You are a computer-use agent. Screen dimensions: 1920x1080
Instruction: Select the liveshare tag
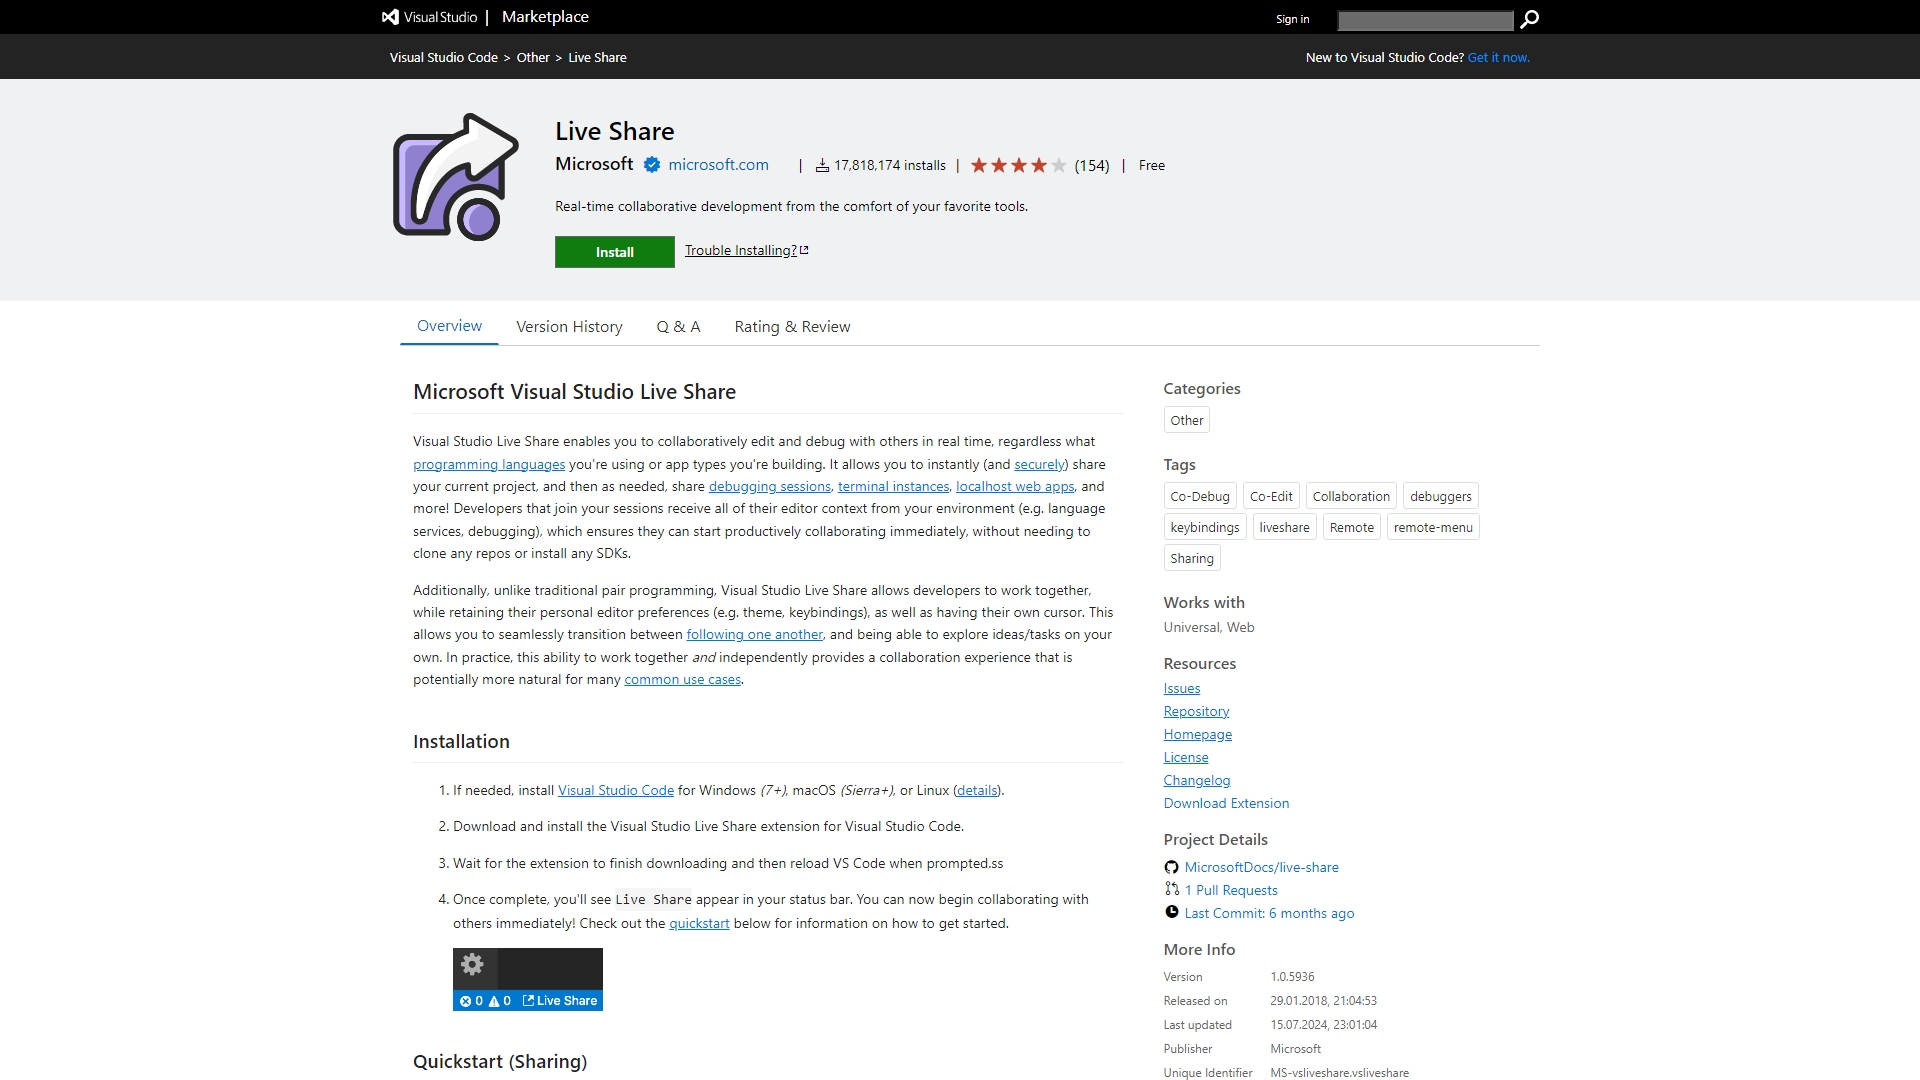click(x=1284, y=527)
